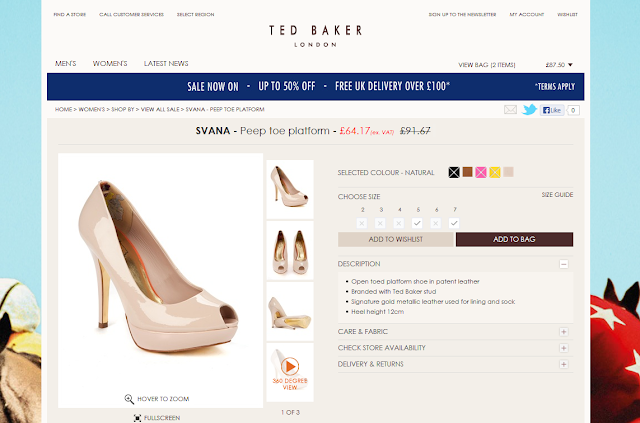Open the Size Guide link
Viewport: 640px width, 423px height.
point(557,195)
